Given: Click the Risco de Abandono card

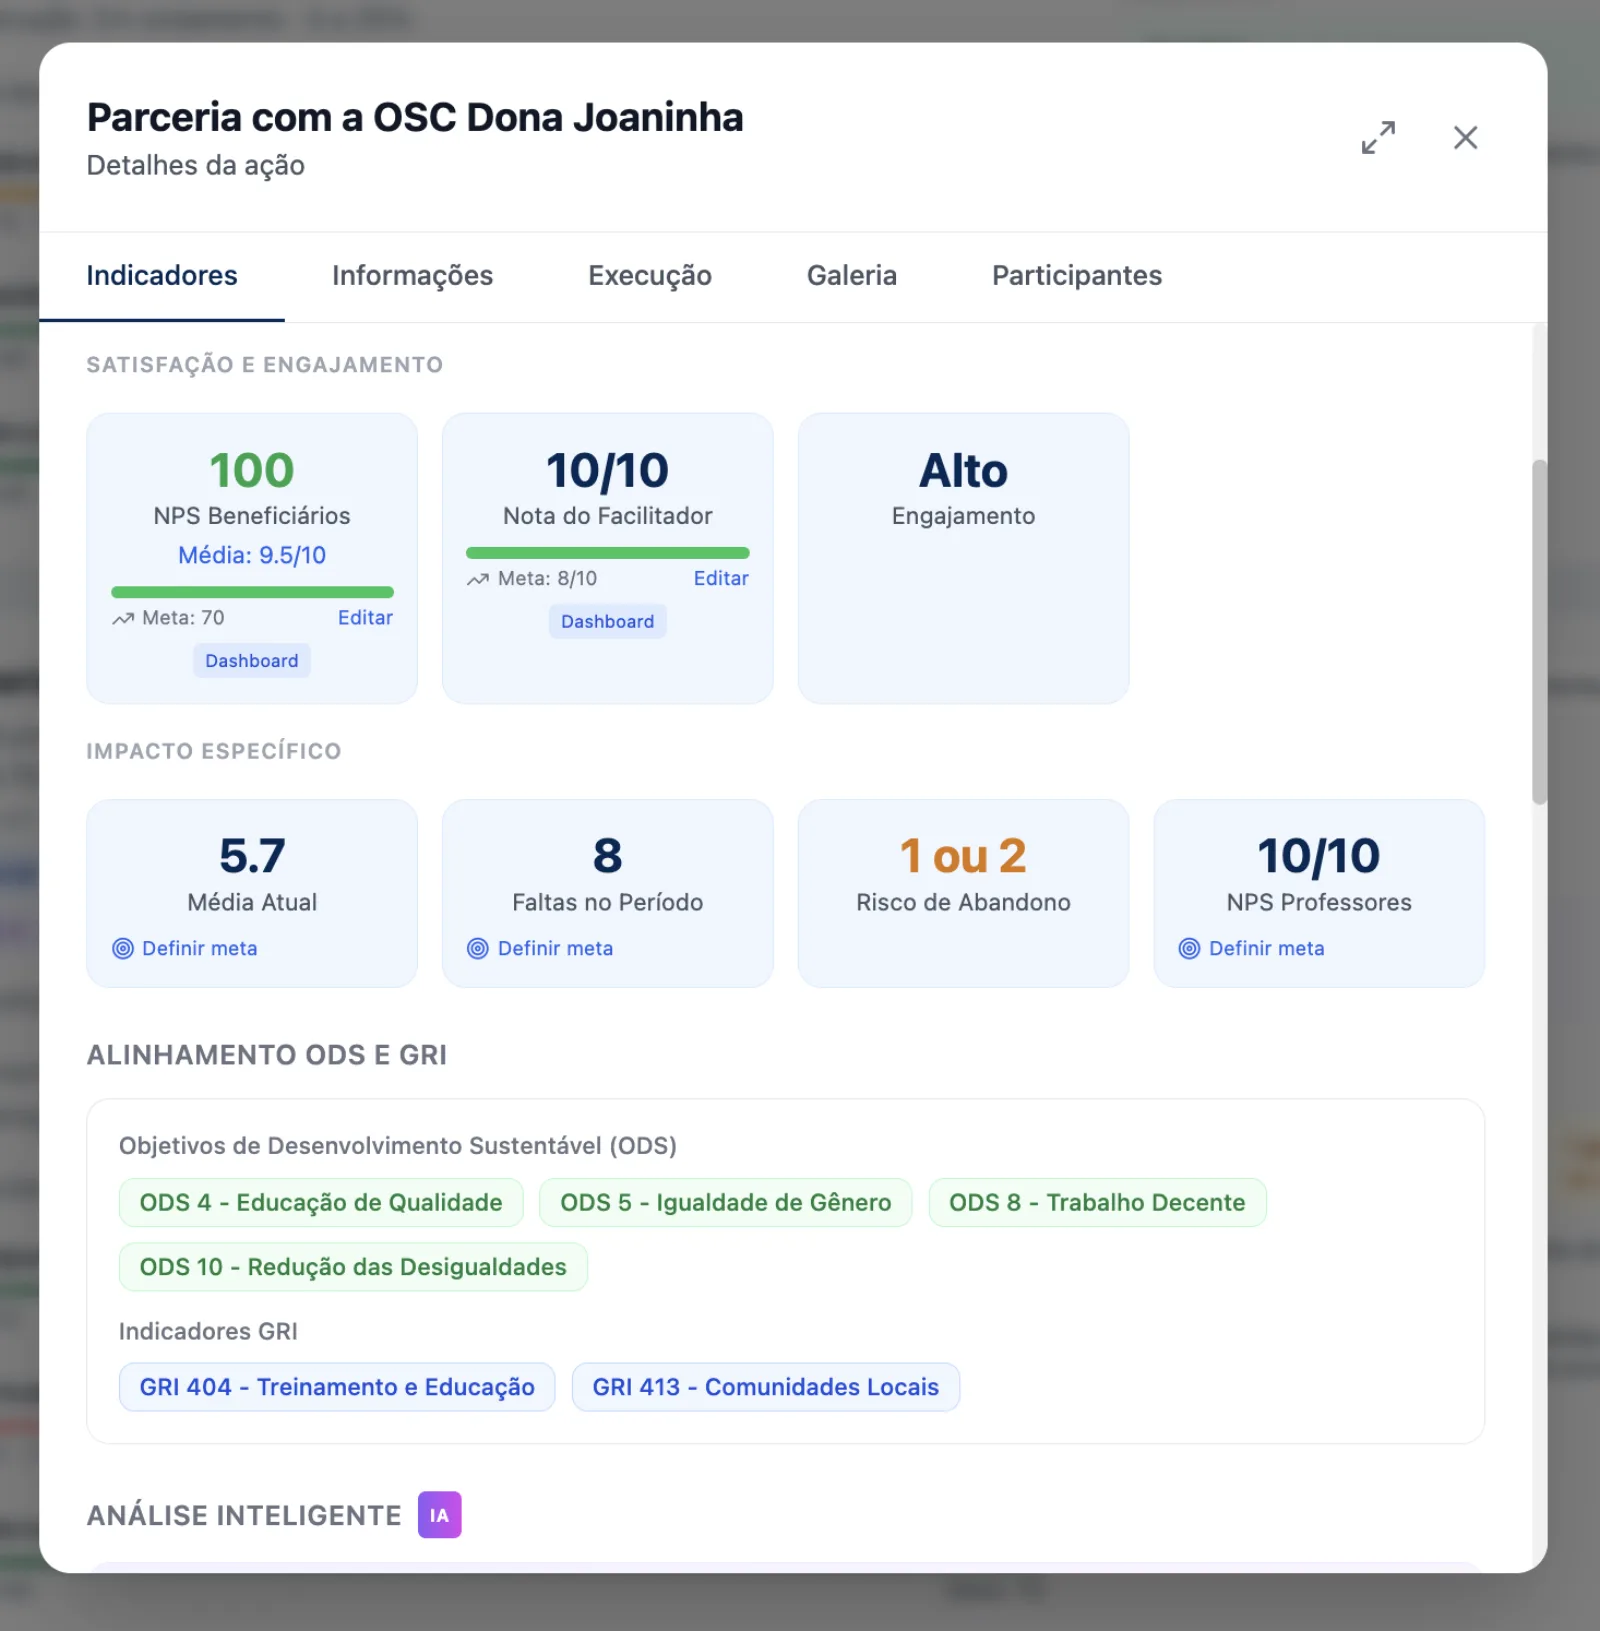Looking at the screenshot, I should click(x=963, y=893).
